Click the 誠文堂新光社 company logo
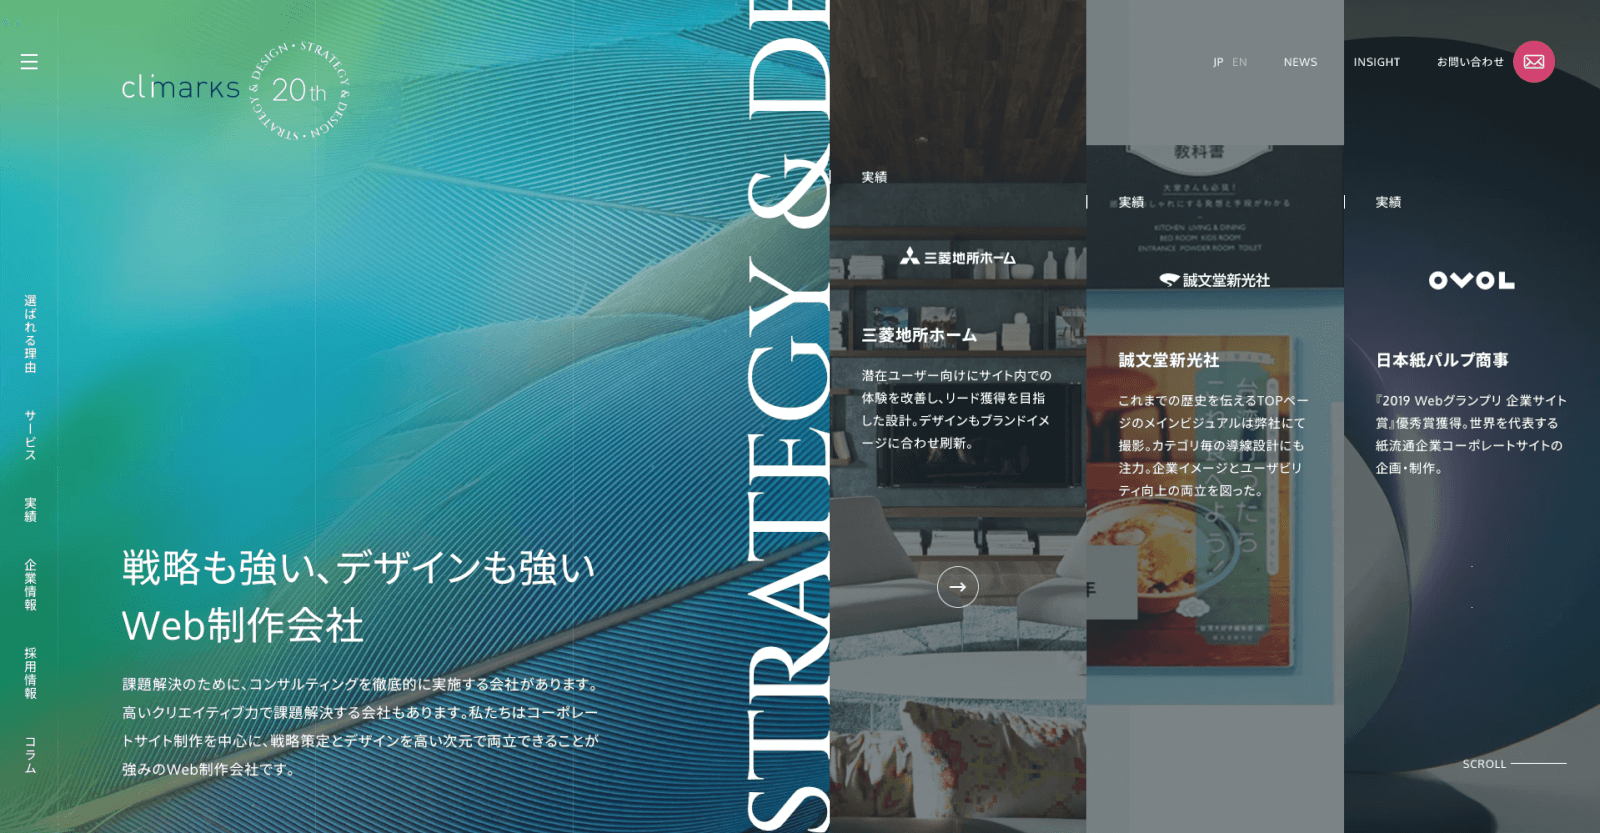Image resolution: width=1600 pixels, height=833 pixels. (x=1215, y=281)
